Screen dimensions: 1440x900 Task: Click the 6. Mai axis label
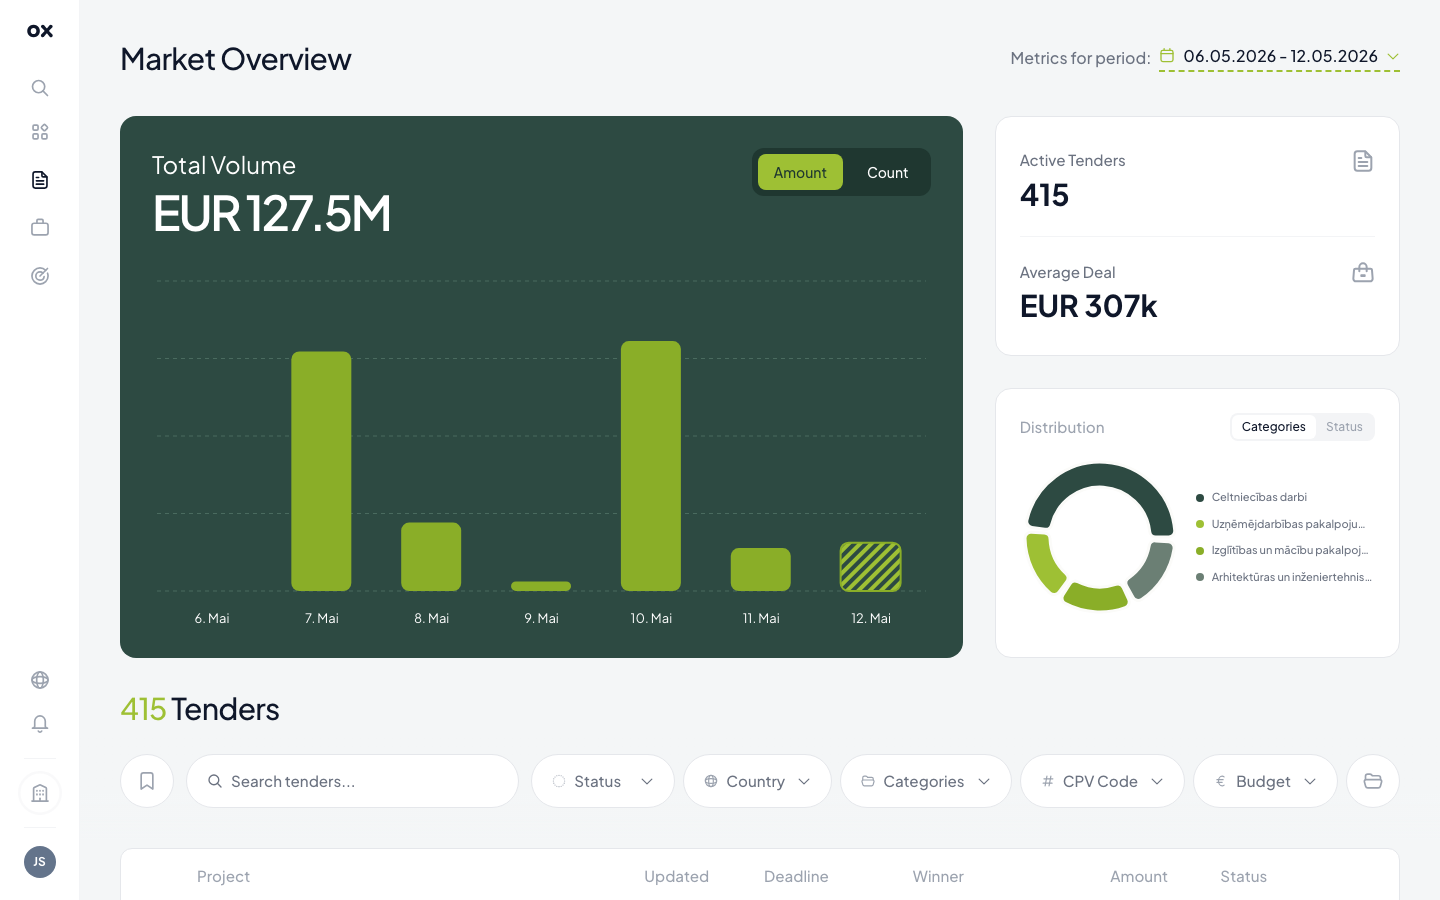pyautogui.click(x=212, y=618)
